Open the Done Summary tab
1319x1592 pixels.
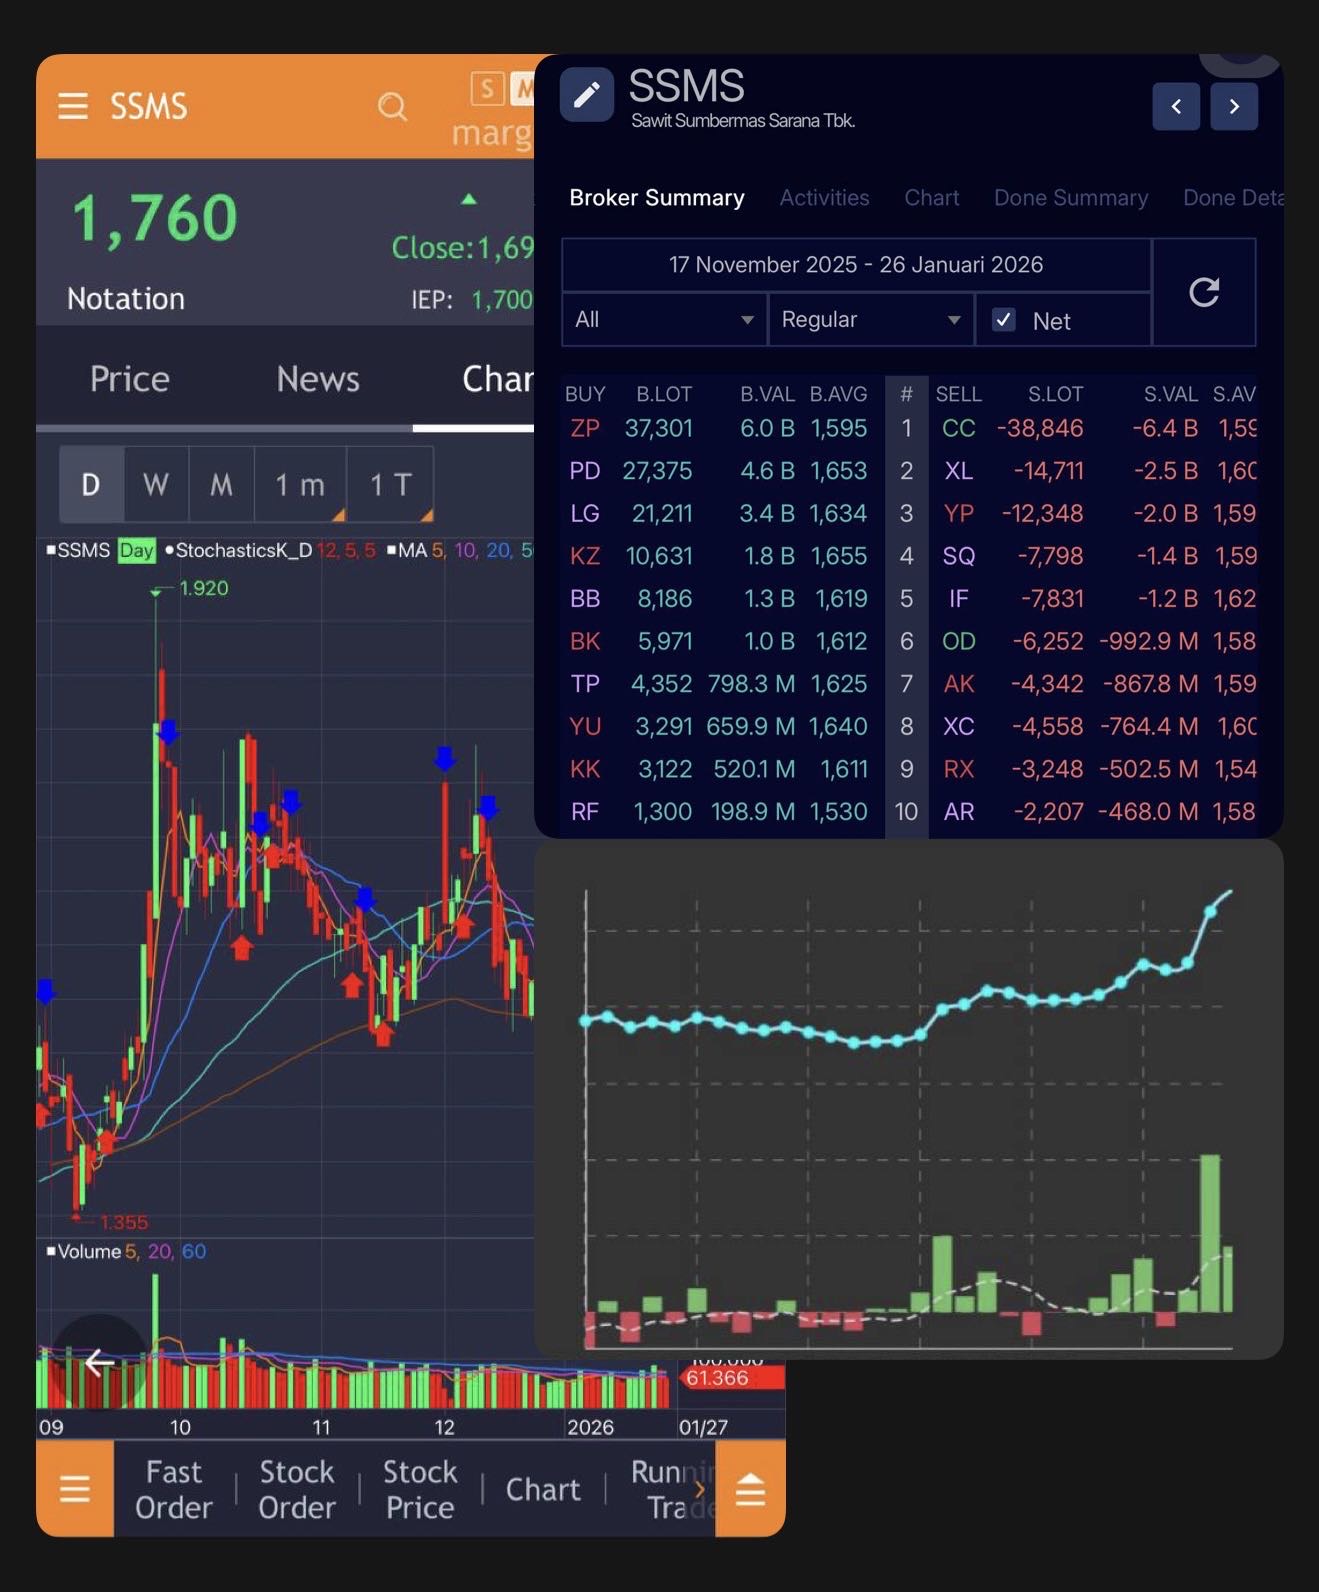tap(1071, 198)
